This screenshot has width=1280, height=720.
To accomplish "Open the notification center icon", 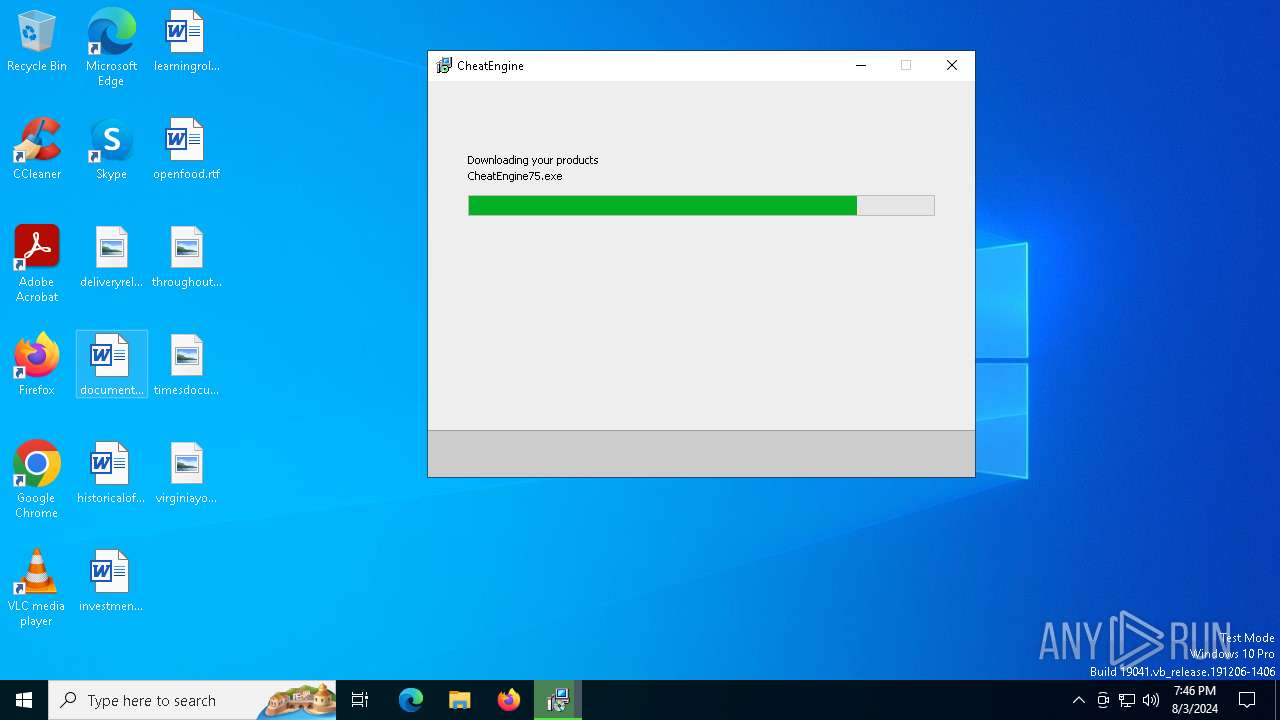I will (x=1247, y=700).
